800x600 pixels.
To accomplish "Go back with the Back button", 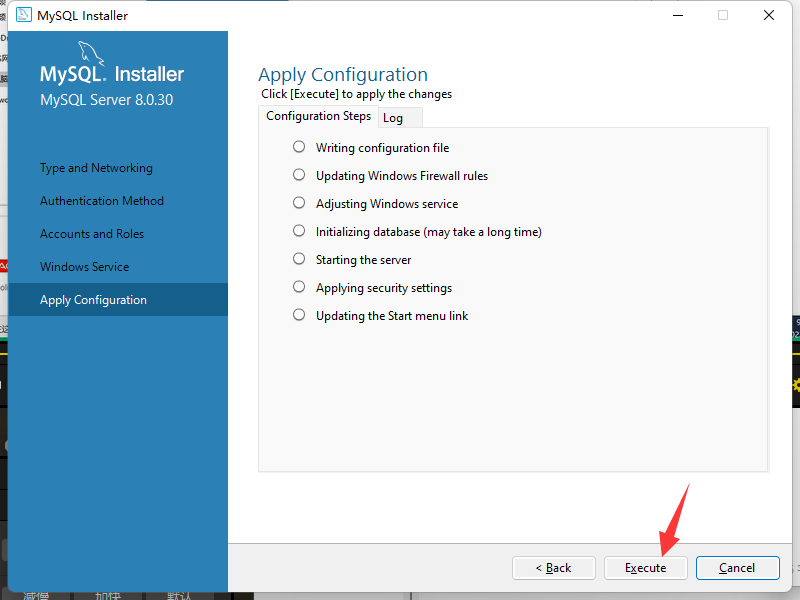I will coord(554,568).
